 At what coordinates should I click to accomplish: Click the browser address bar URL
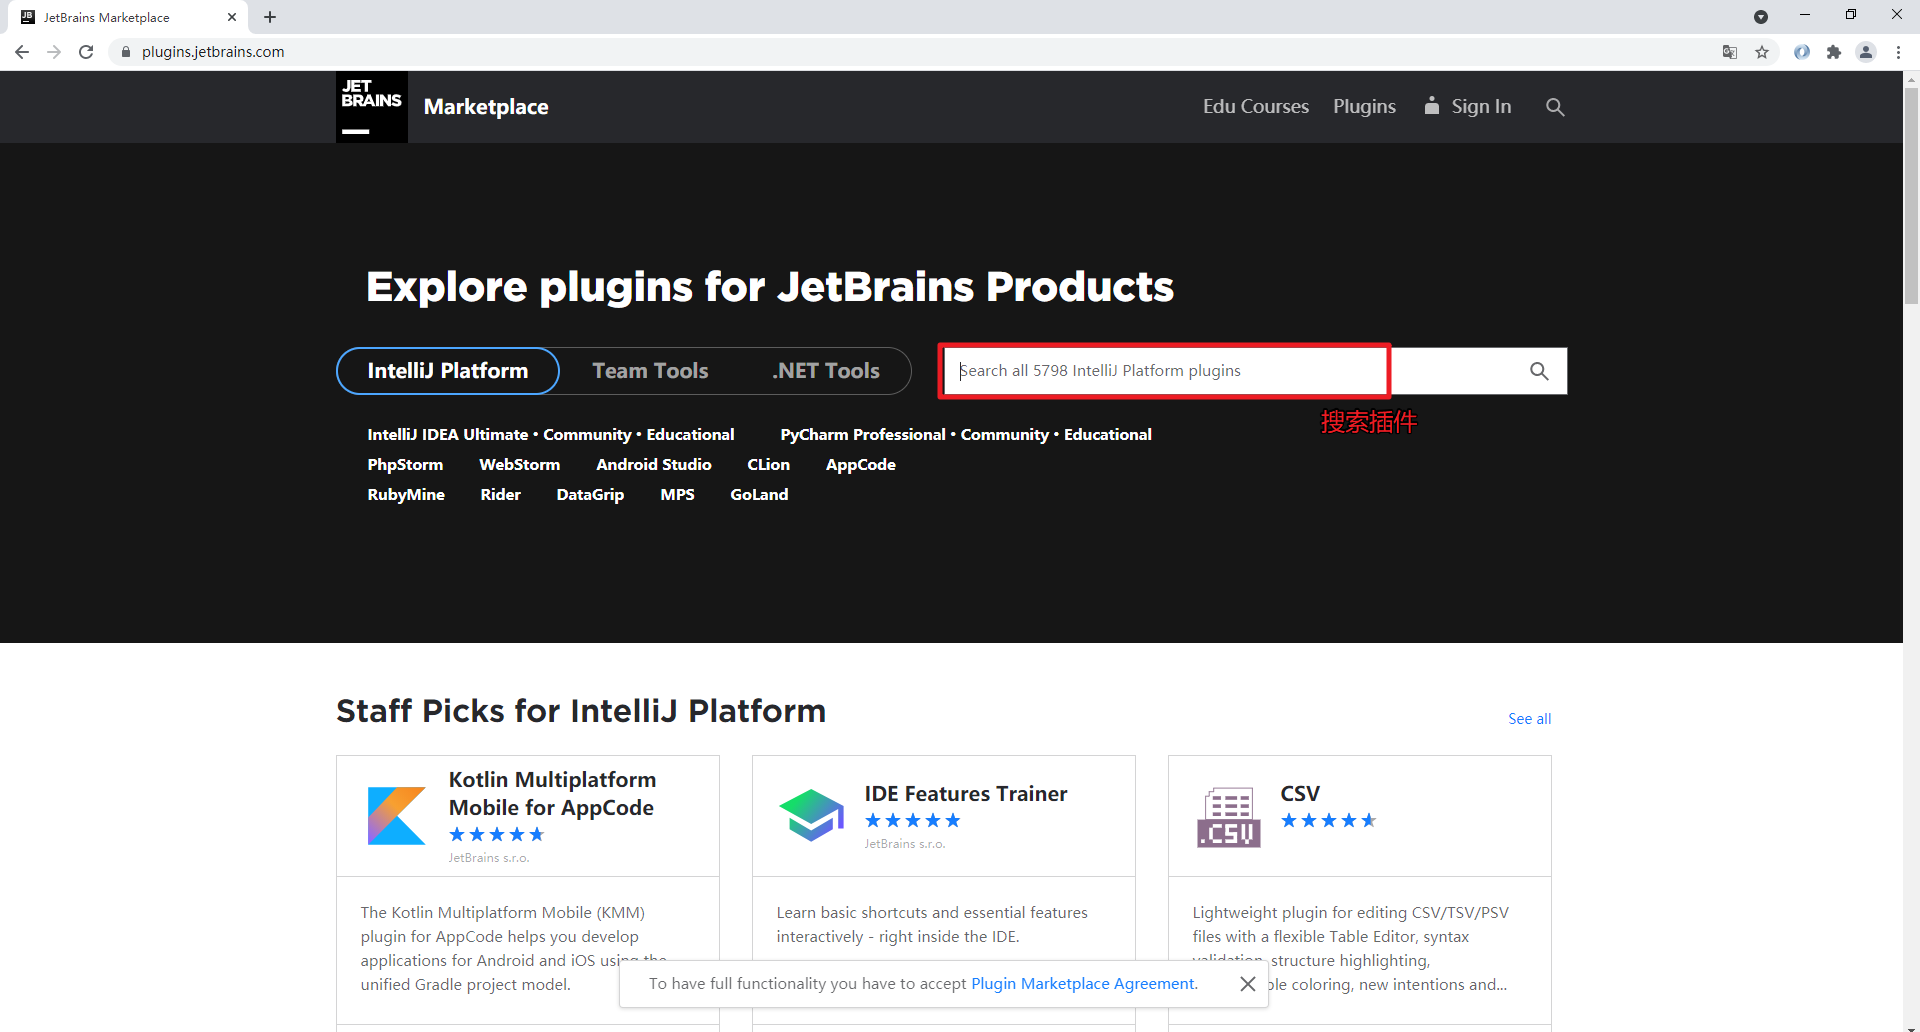coord(213,52)
